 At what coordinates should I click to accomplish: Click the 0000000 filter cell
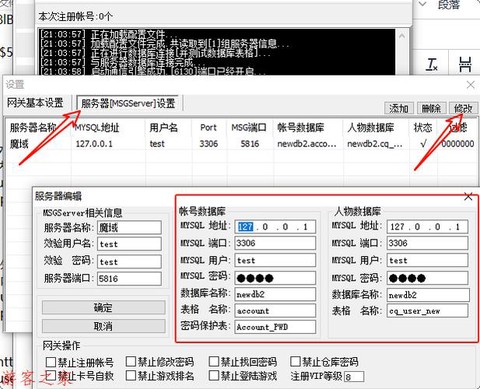coord(457,144)
